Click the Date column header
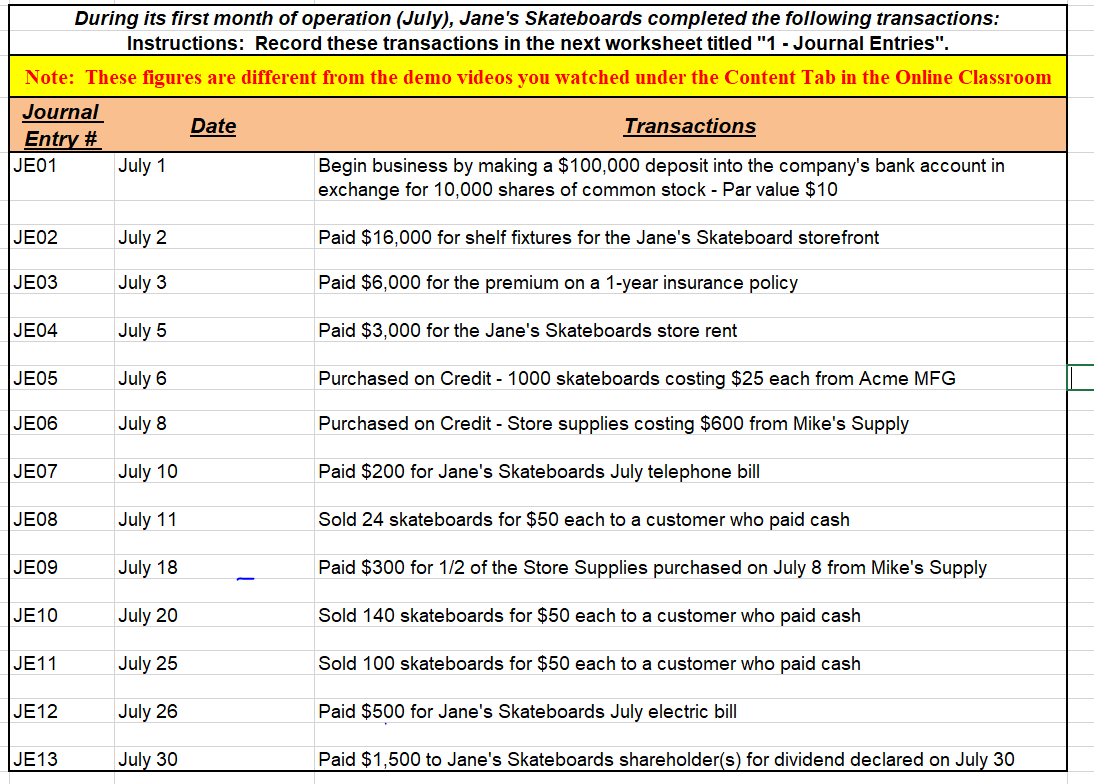1094x784 pixels. (x=213, y=124)
